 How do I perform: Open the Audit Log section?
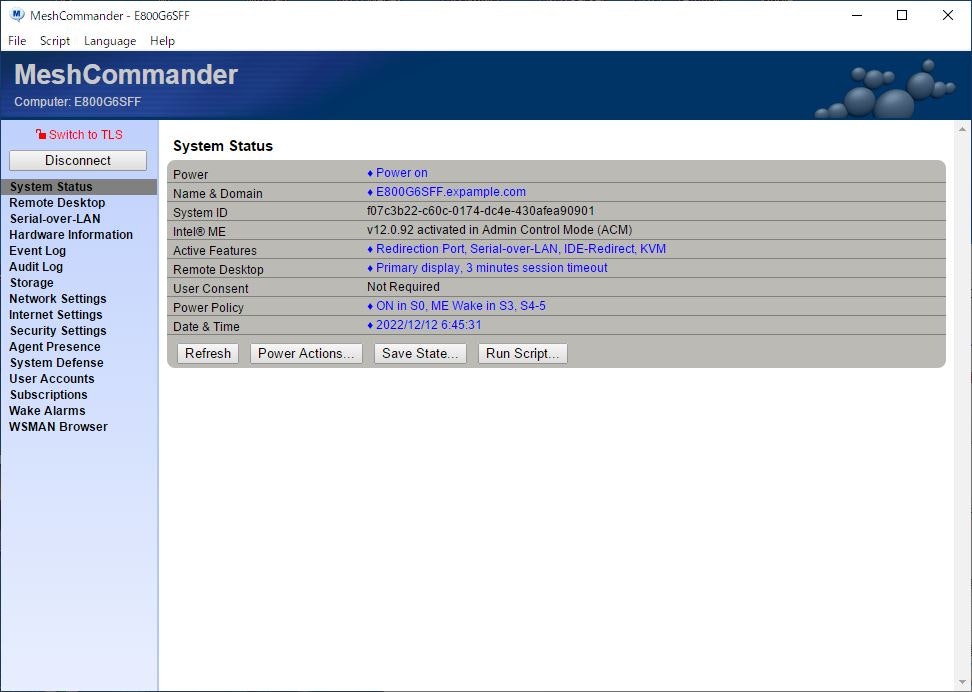(x=36, y=267)
